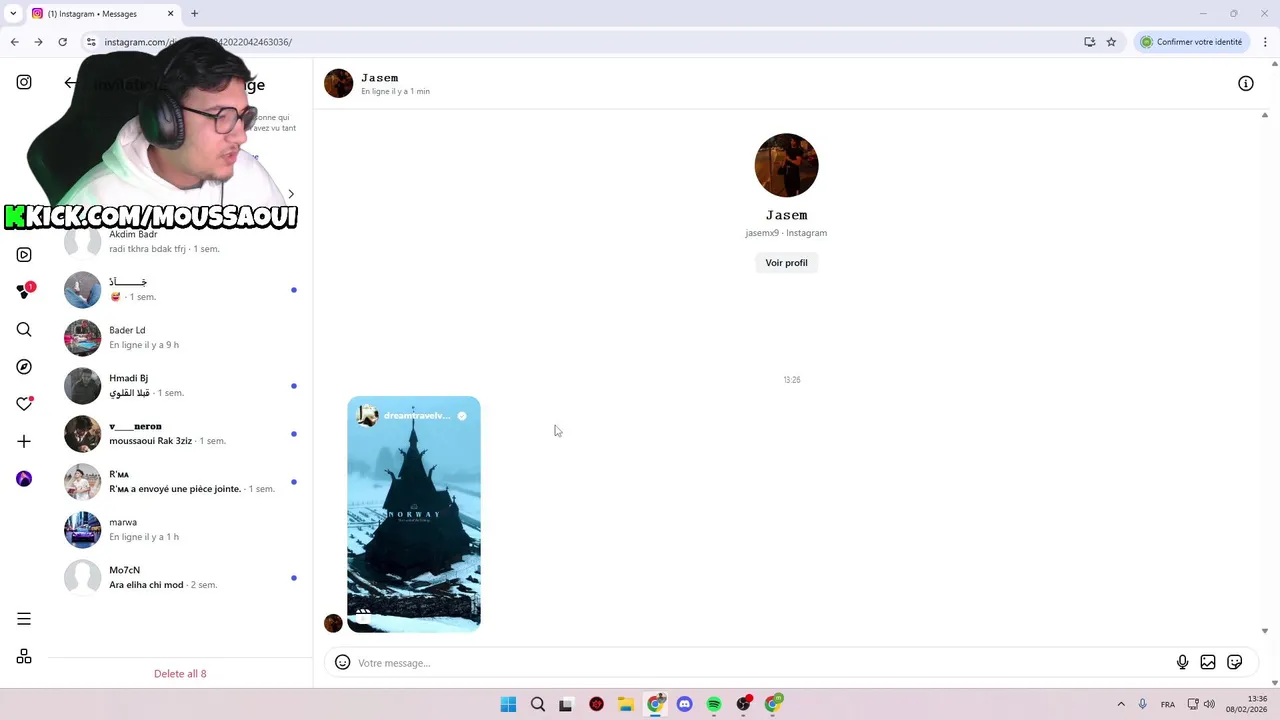Open marwa conversation
Viewport: 1280px width, 720px height.
(180, 529)
